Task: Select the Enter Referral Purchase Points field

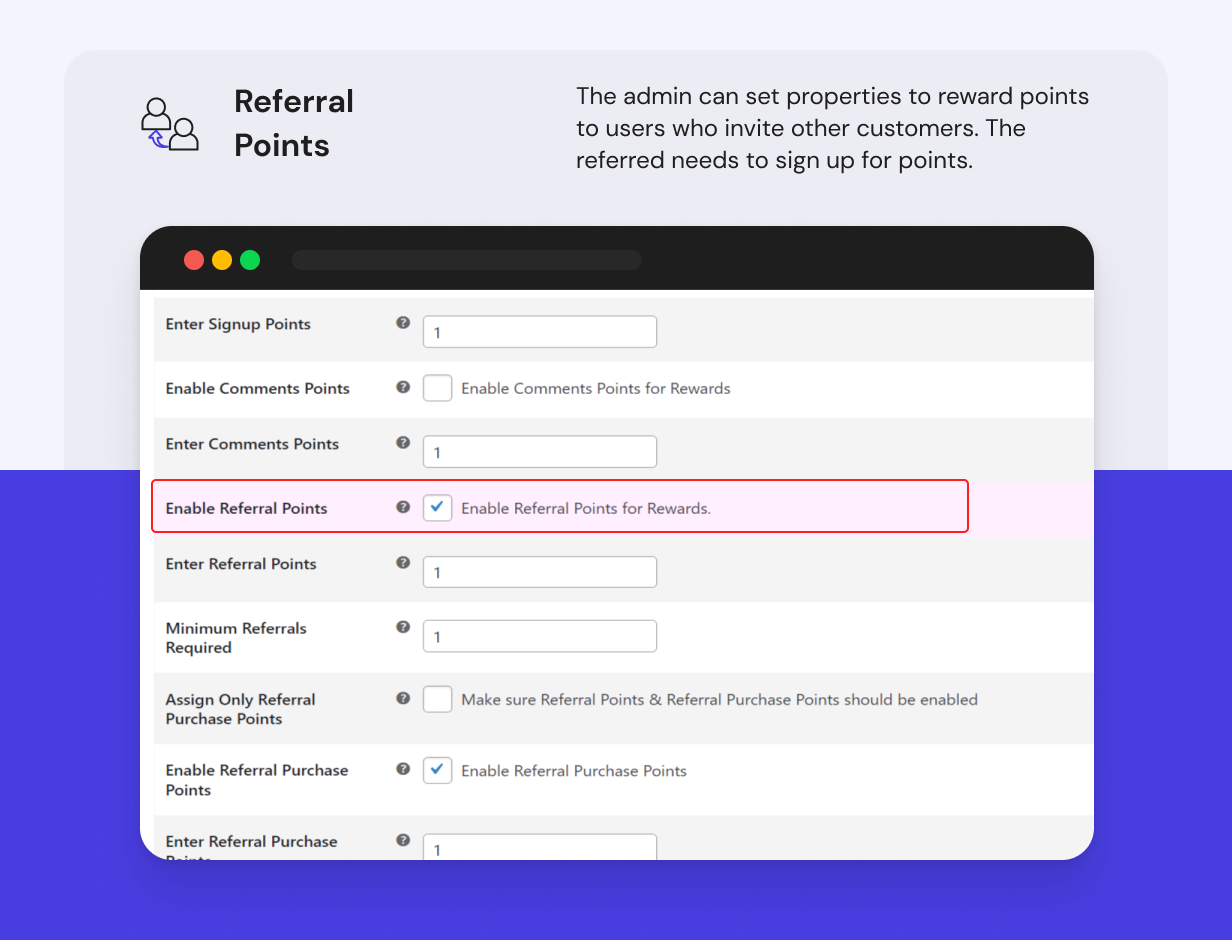Action: tap(539, 847)
